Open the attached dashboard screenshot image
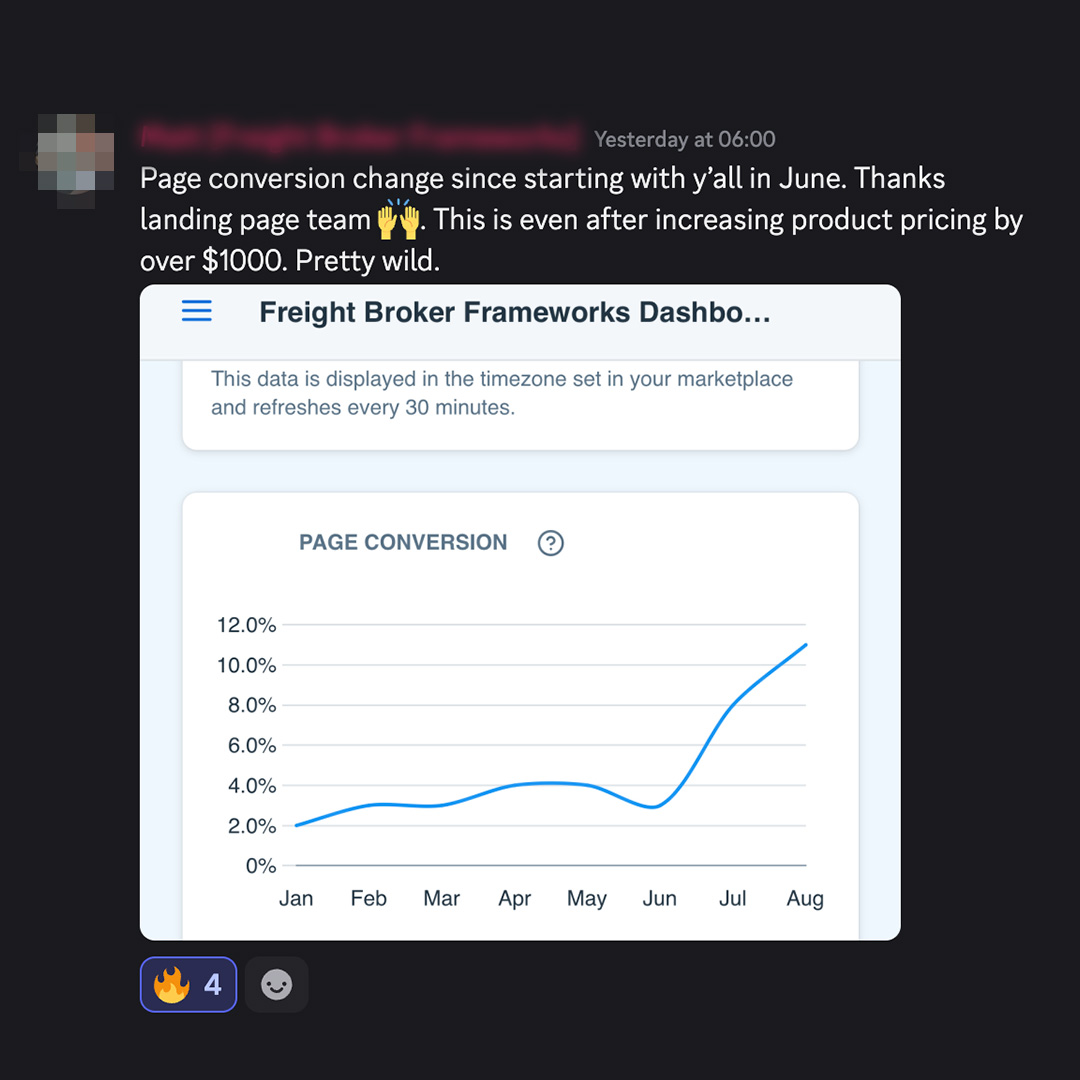The width and height of the screenshot is (1080, 1080). pos(520,612)
